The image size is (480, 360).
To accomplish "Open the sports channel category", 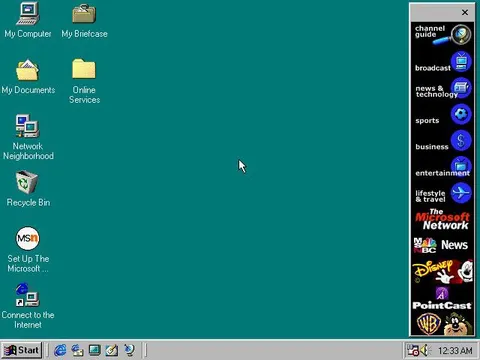I will click(x=442, y=114).
